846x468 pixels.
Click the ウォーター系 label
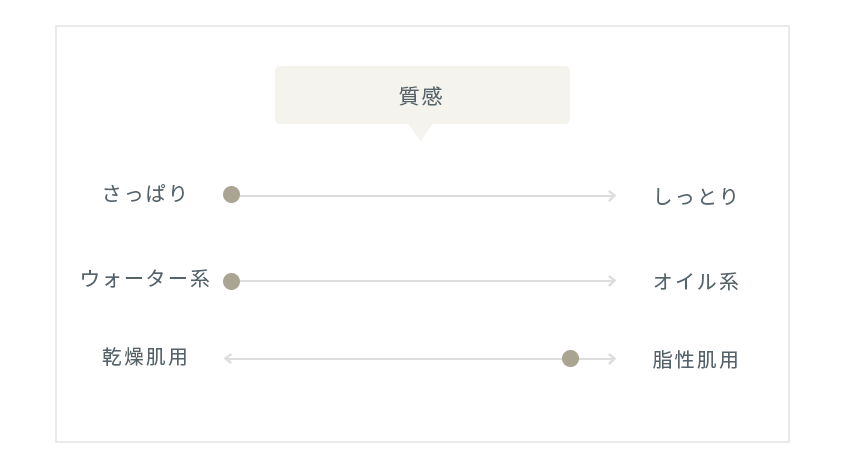145,279
